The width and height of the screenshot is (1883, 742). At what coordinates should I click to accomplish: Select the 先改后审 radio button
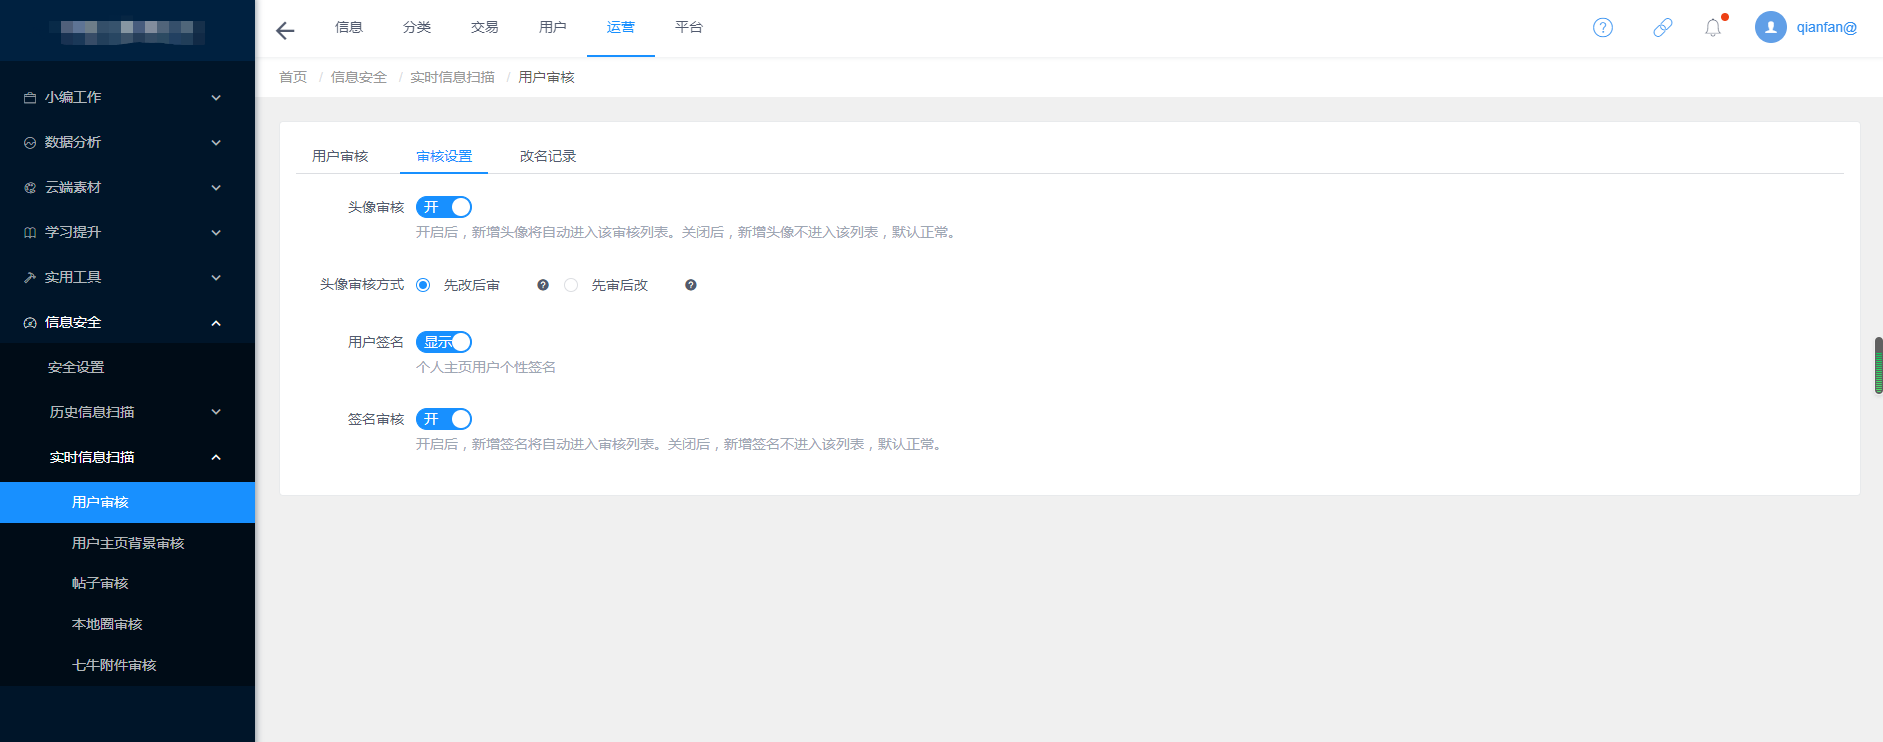[x=423, y=285]
